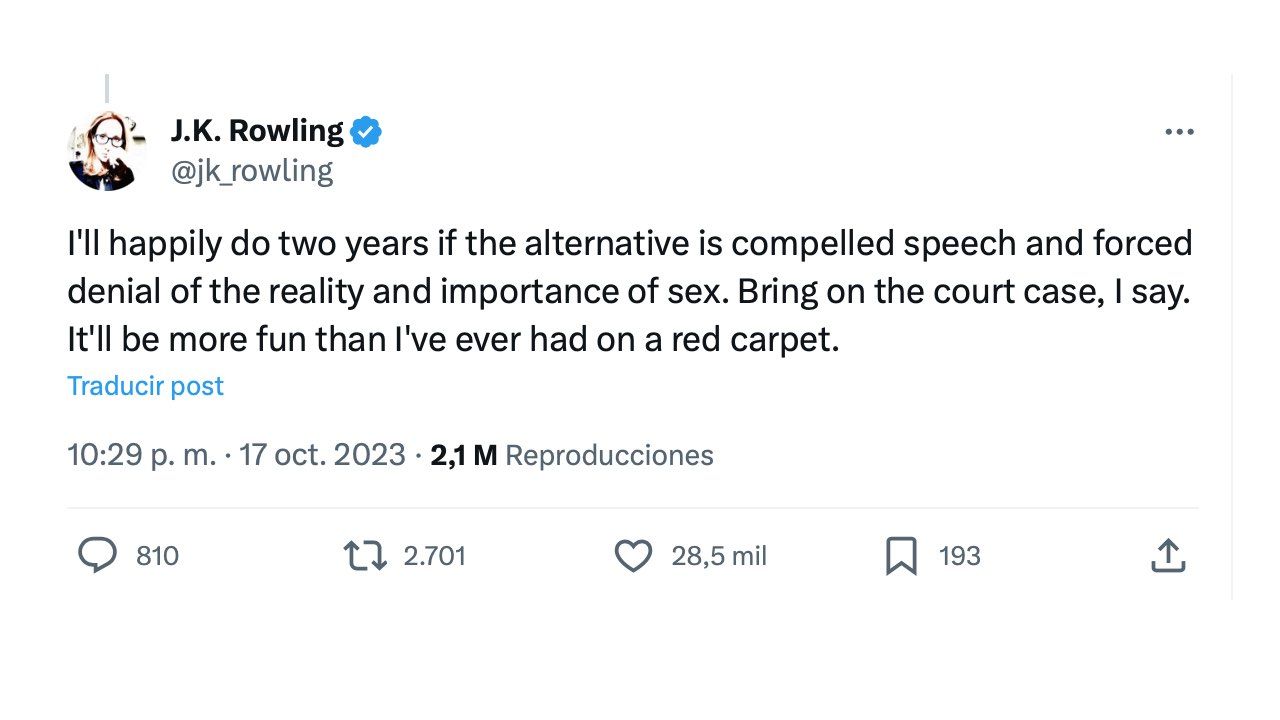The image size is (1280, 720).
Task: Click the share upload arrow icon
Action: (x=1167, y=556)
